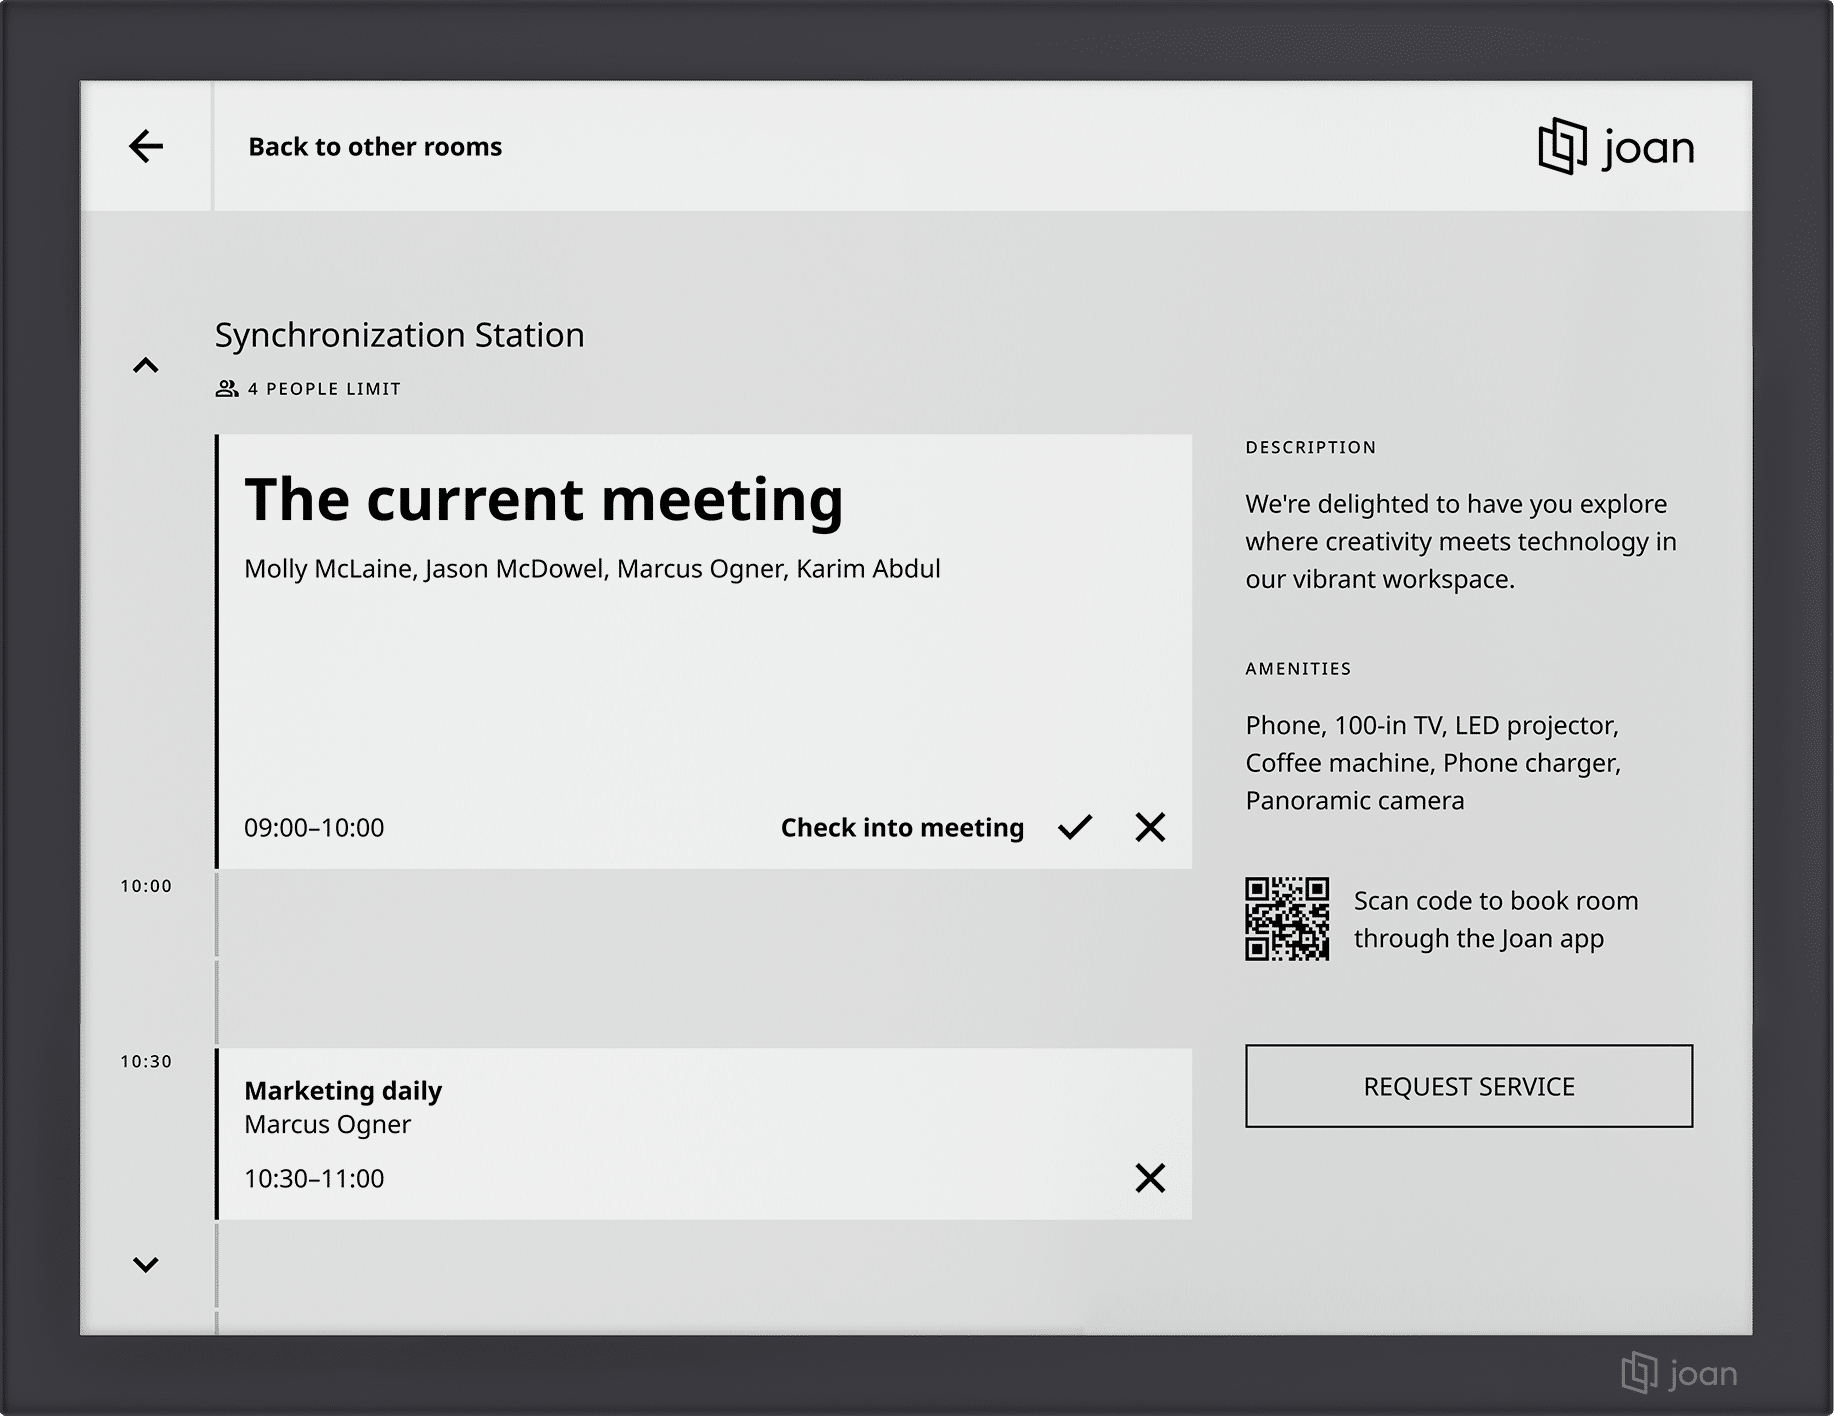
Task: Confirm check-in with the checkmark icon
Action: 1075,827
